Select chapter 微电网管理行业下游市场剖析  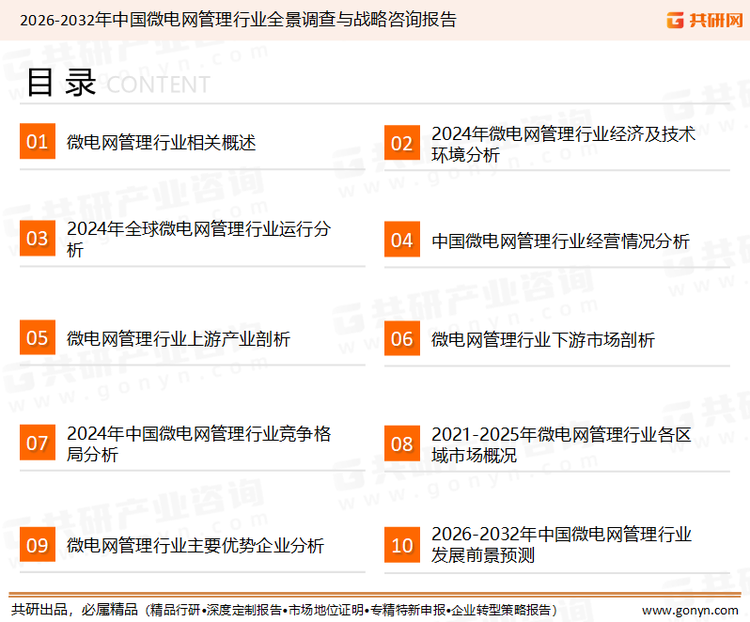pyautogui.click(x=542, y=340)
